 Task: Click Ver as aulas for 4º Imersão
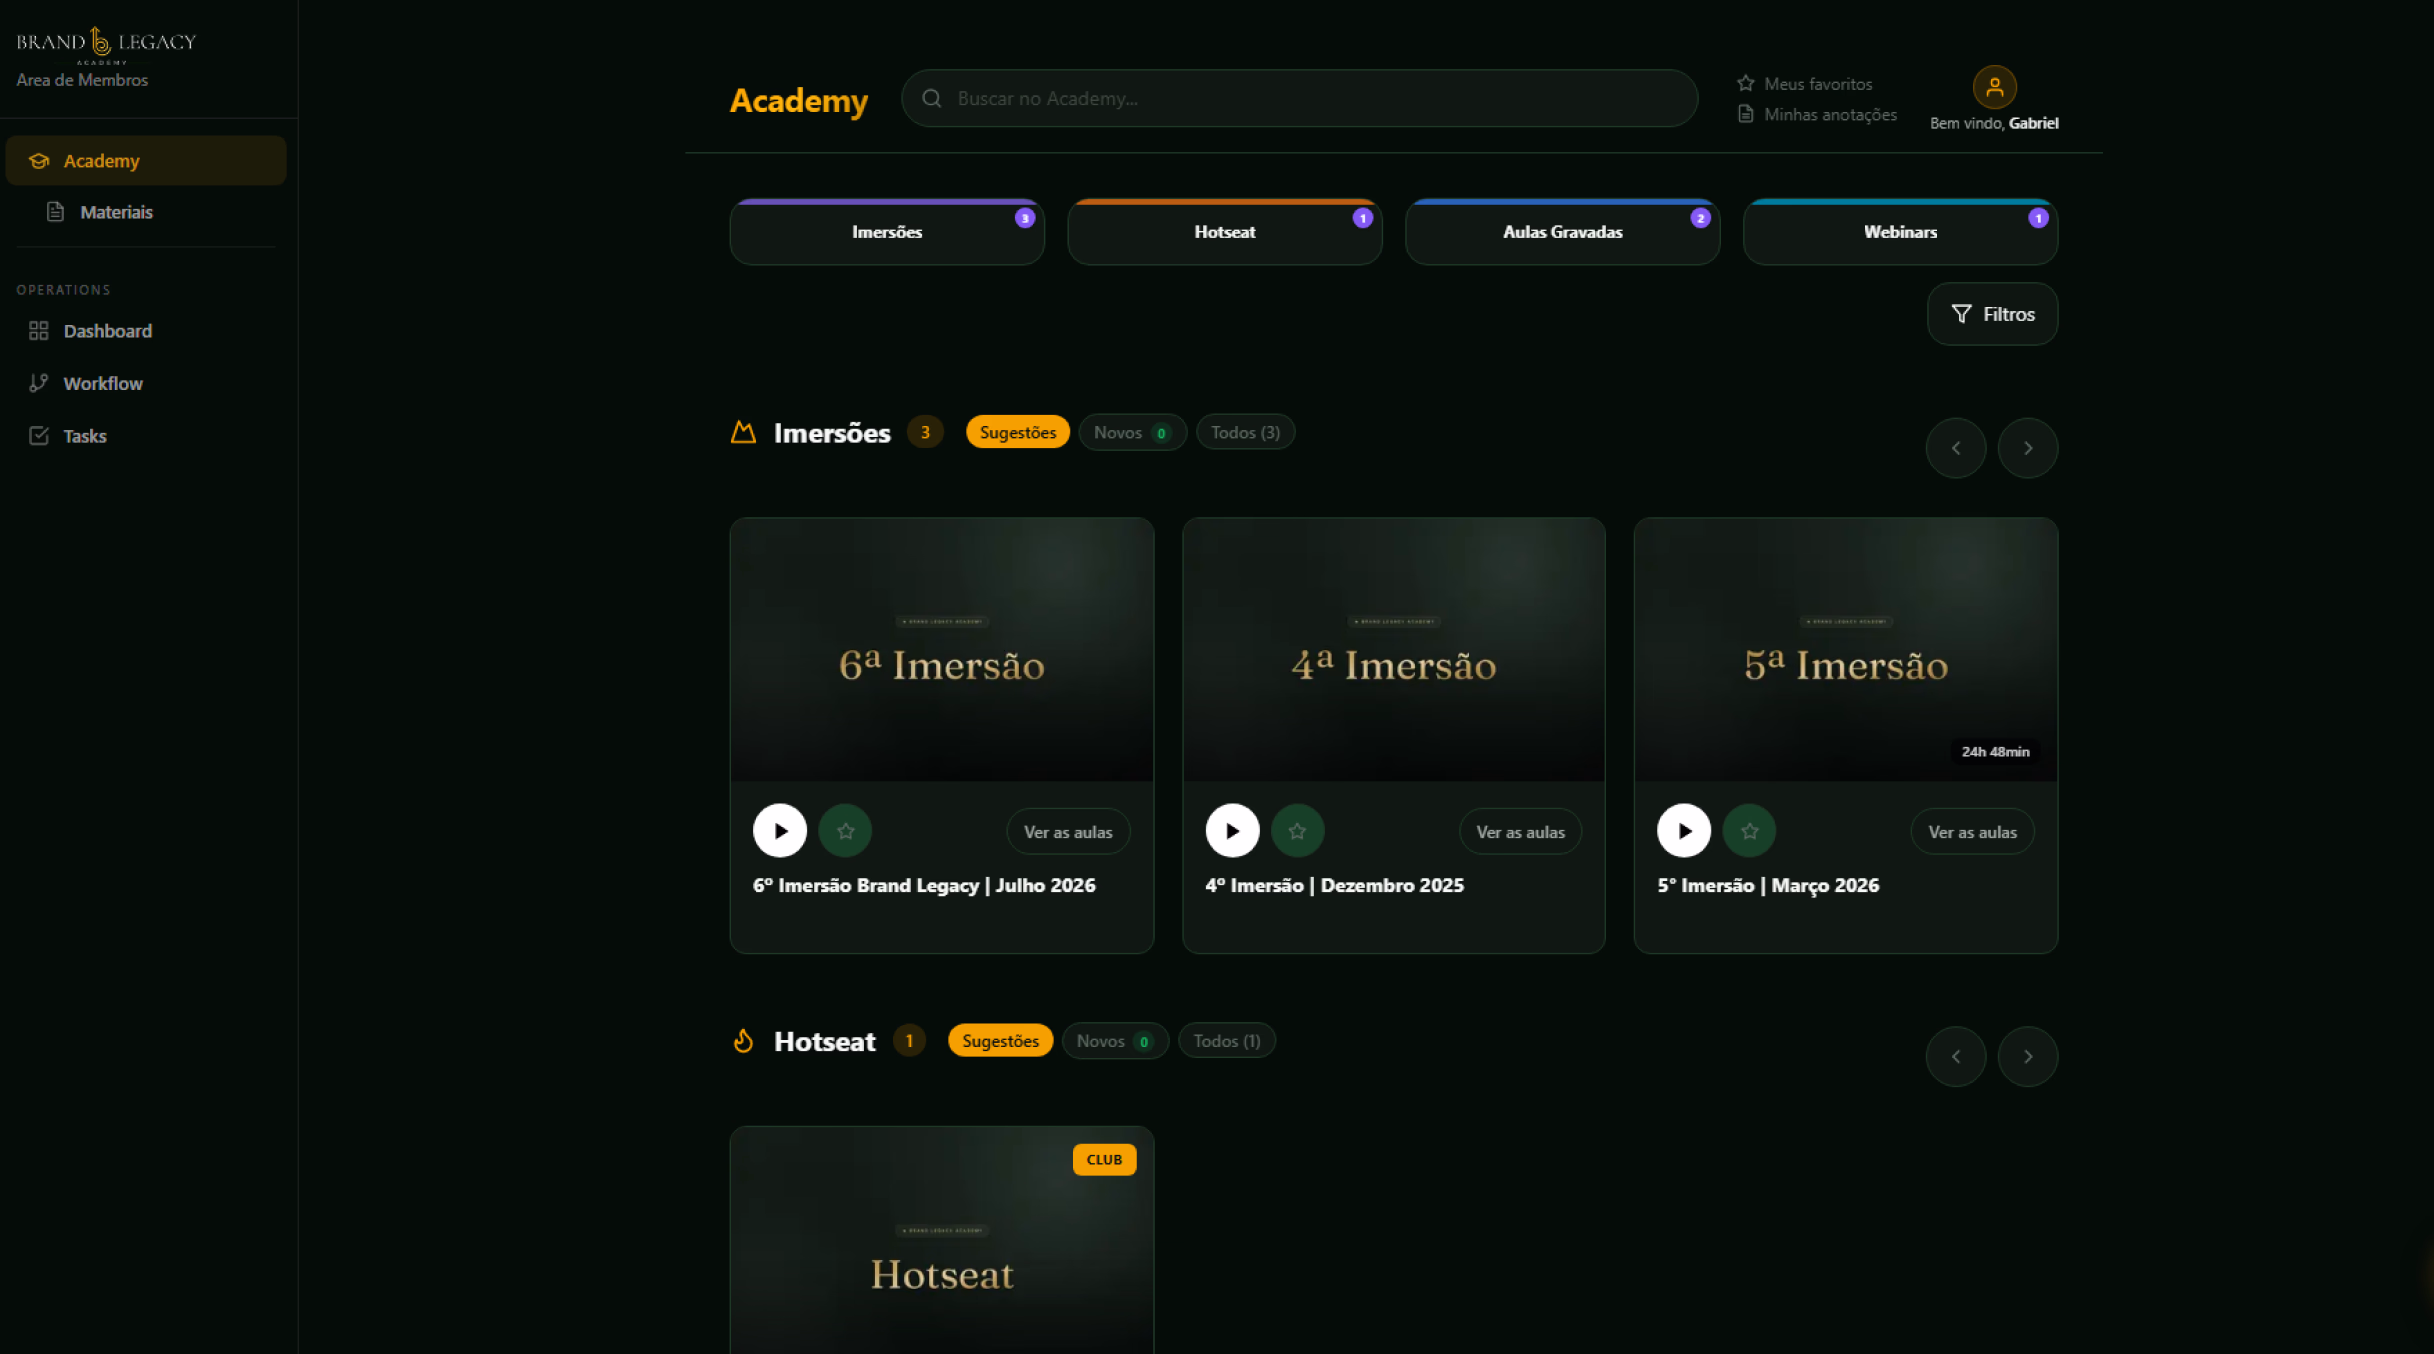click(1520, 832)
